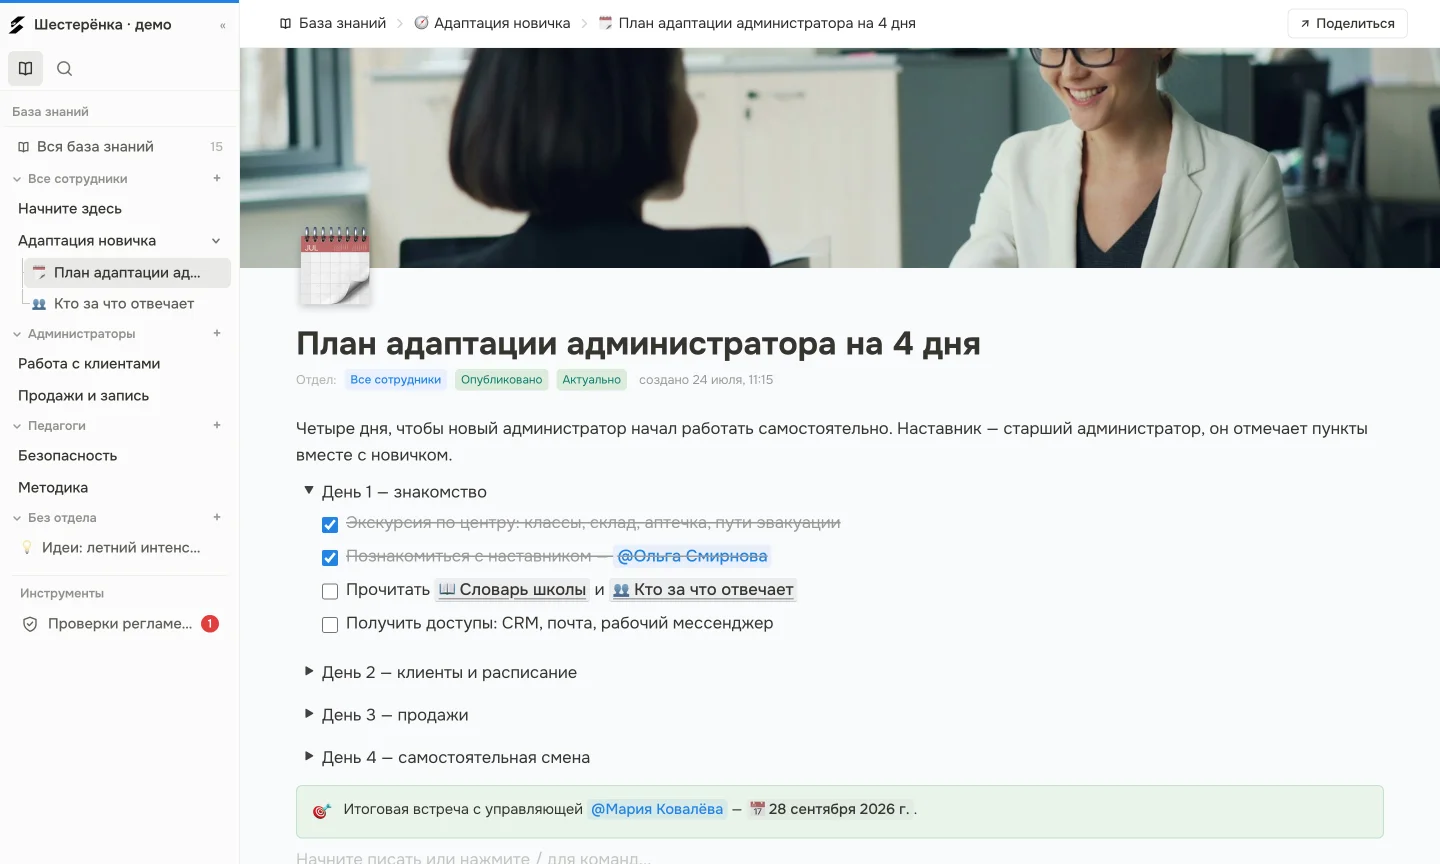Click people icon of Кто за что отвечает in sidebar
Image resolution: width=1440 pixels, height=864 pixels.
[x=39, y=304]
